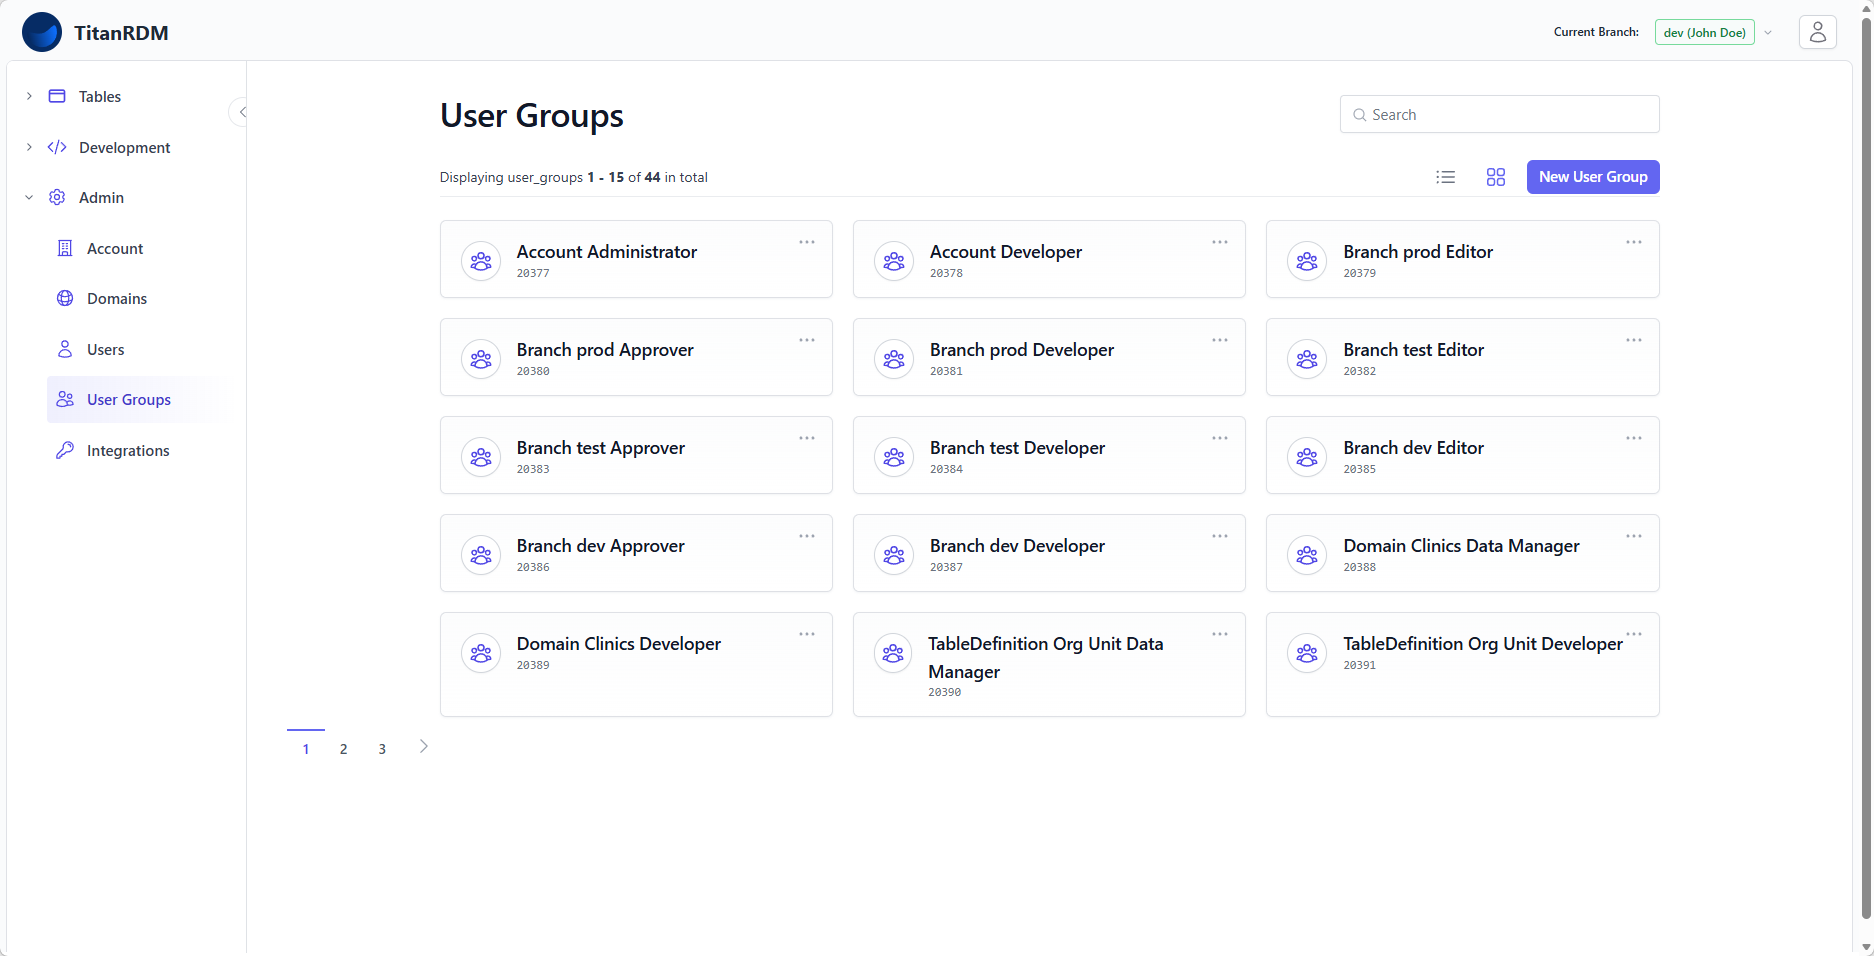Click the TitanRDM title text
1874x956 pixels.
(121, 33)
